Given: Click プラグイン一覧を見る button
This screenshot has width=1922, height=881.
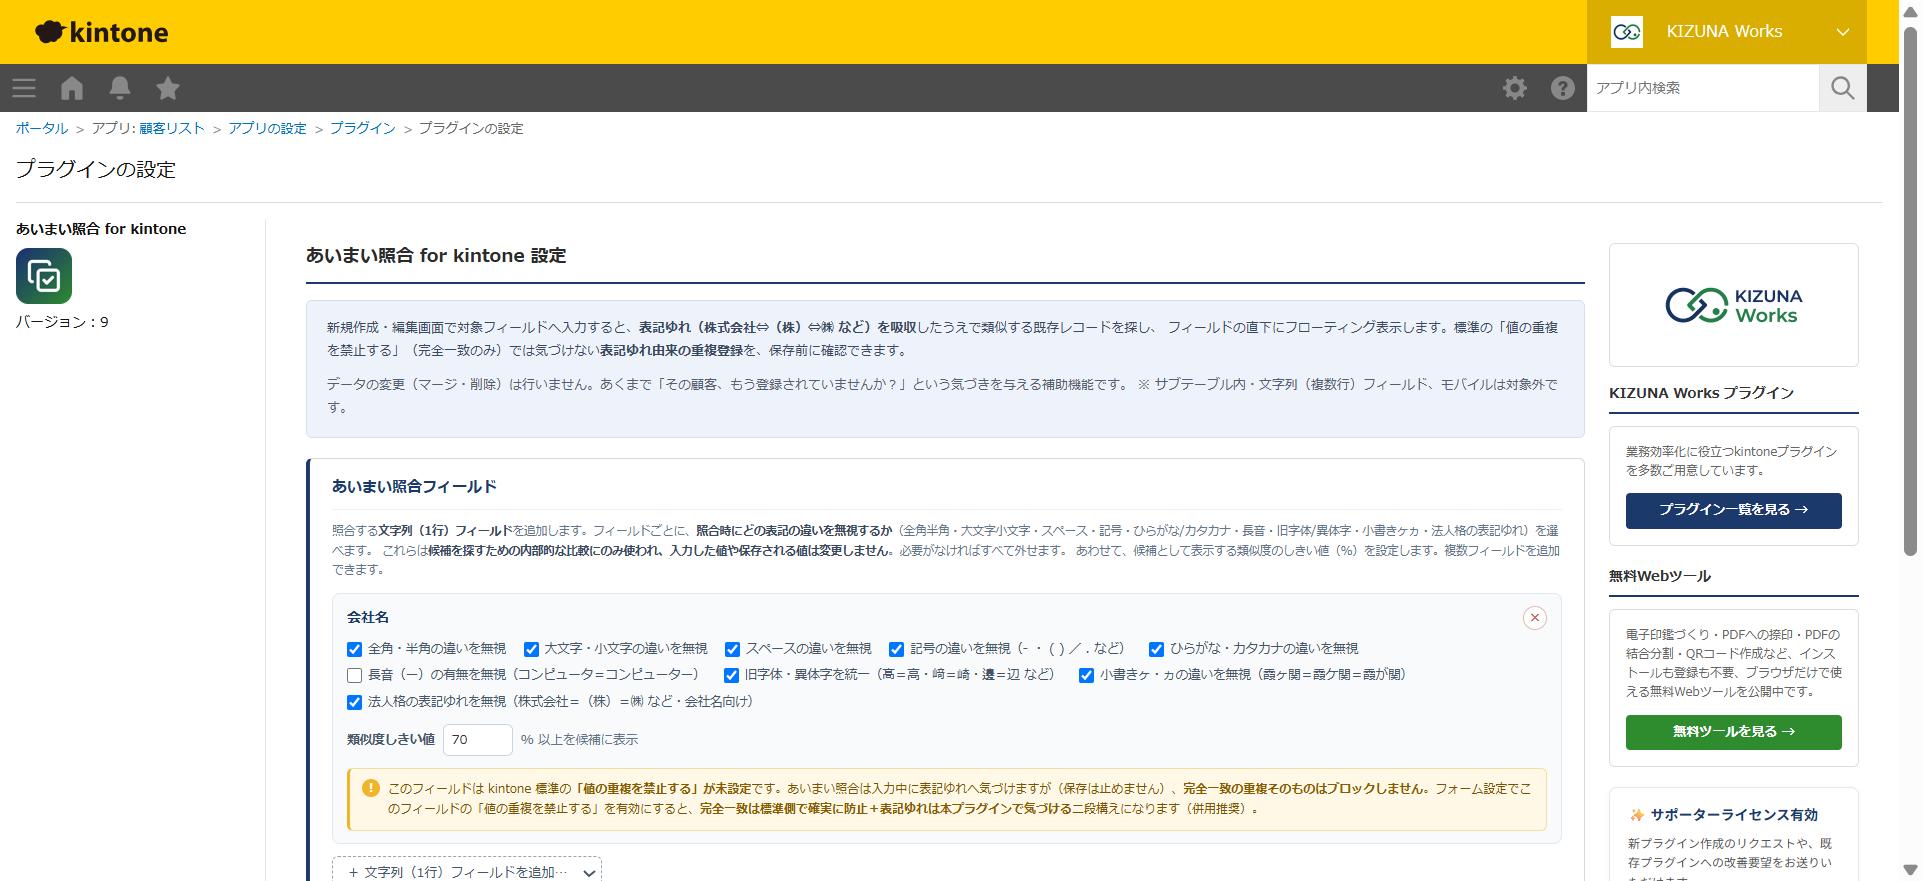Looking at the screenshot, I should click(1734, 510).
